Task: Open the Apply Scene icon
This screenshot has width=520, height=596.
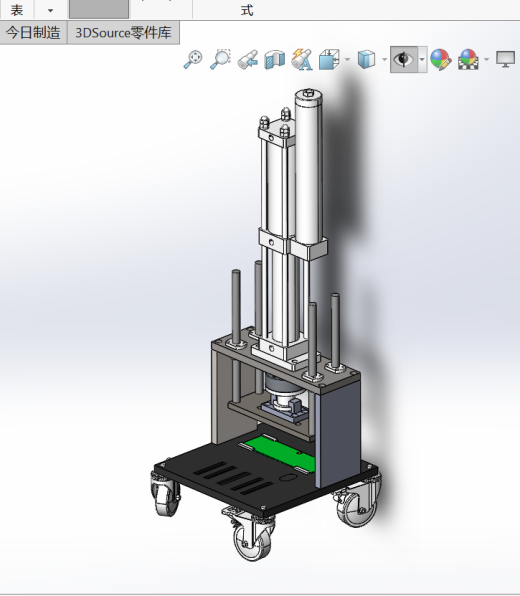Action: pyautogui.click(x=468, y=60)
